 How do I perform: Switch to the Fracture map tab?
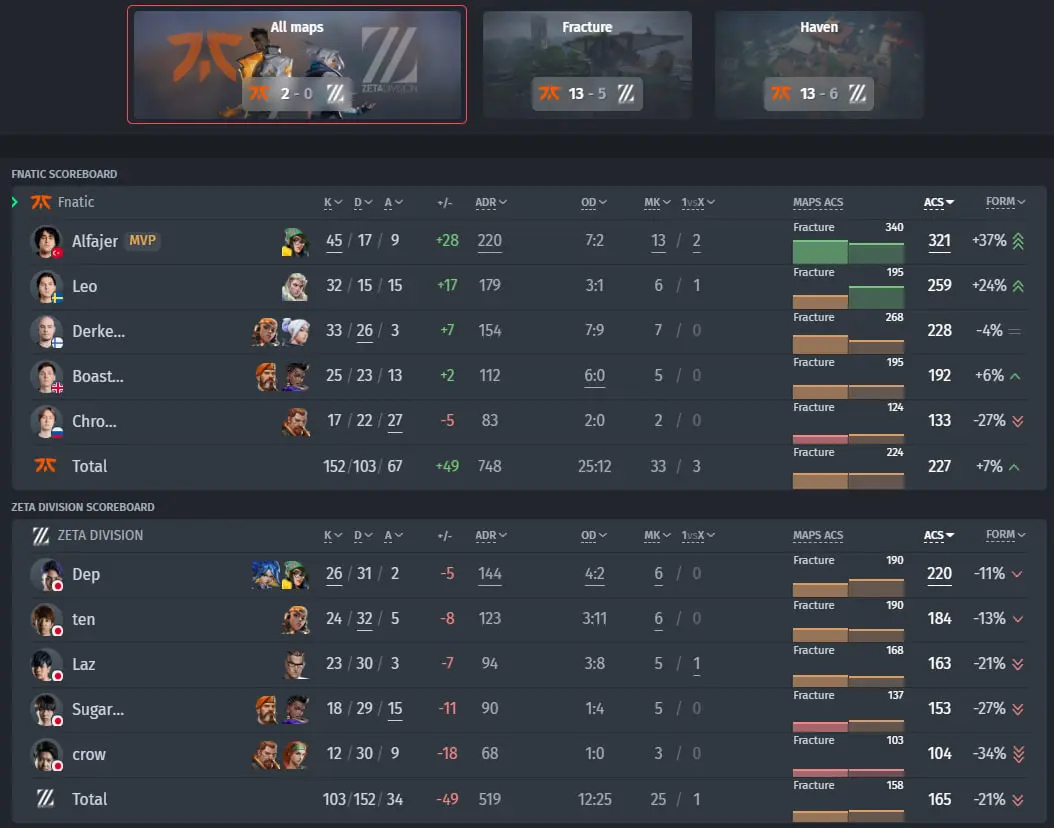(587, 65)
